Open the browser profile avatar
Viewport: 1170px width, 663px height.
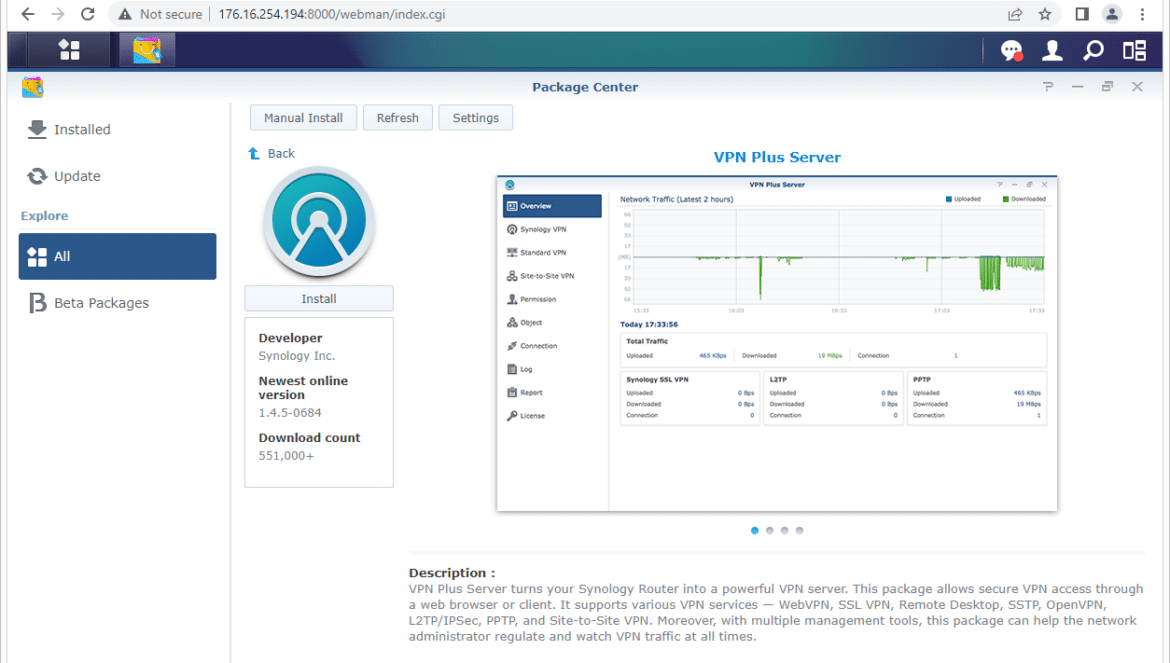tap(1112, 14)
